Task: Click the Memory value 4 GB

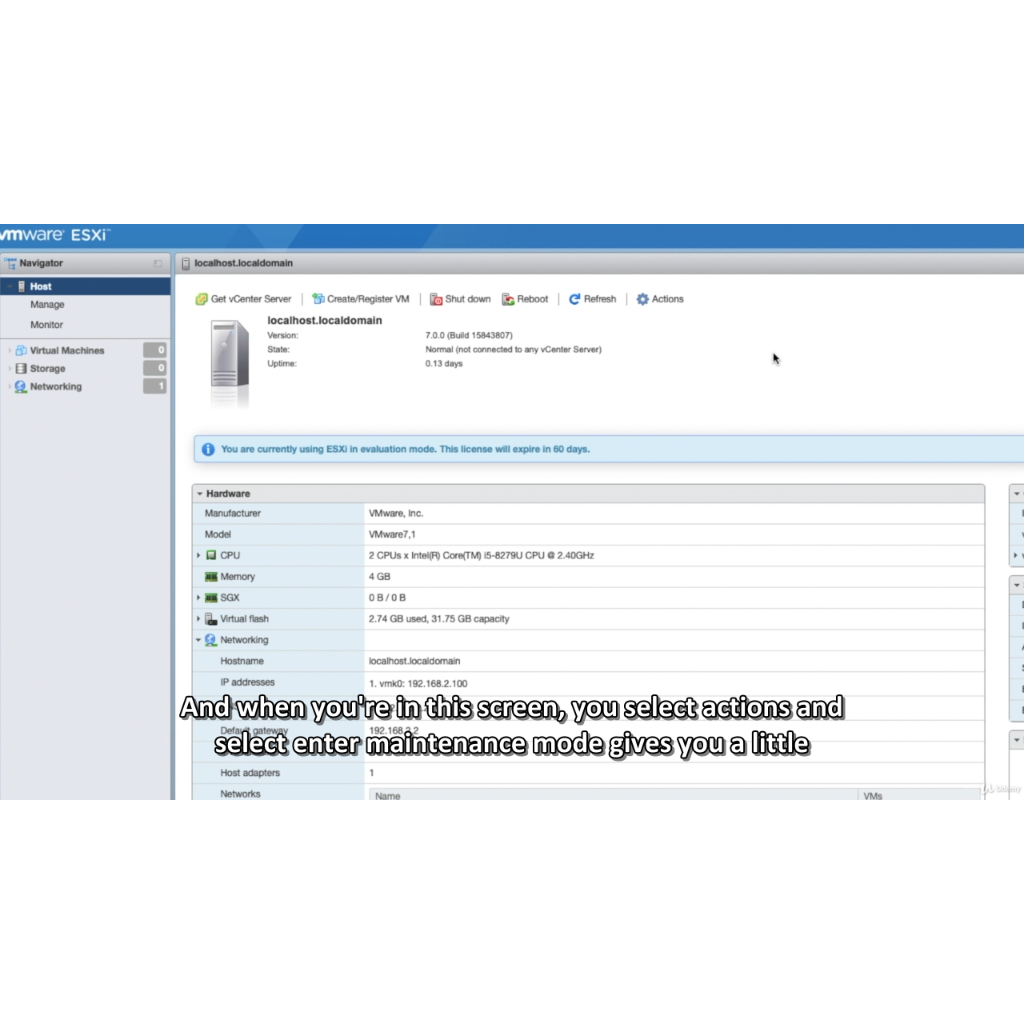Action: point(379,577)
